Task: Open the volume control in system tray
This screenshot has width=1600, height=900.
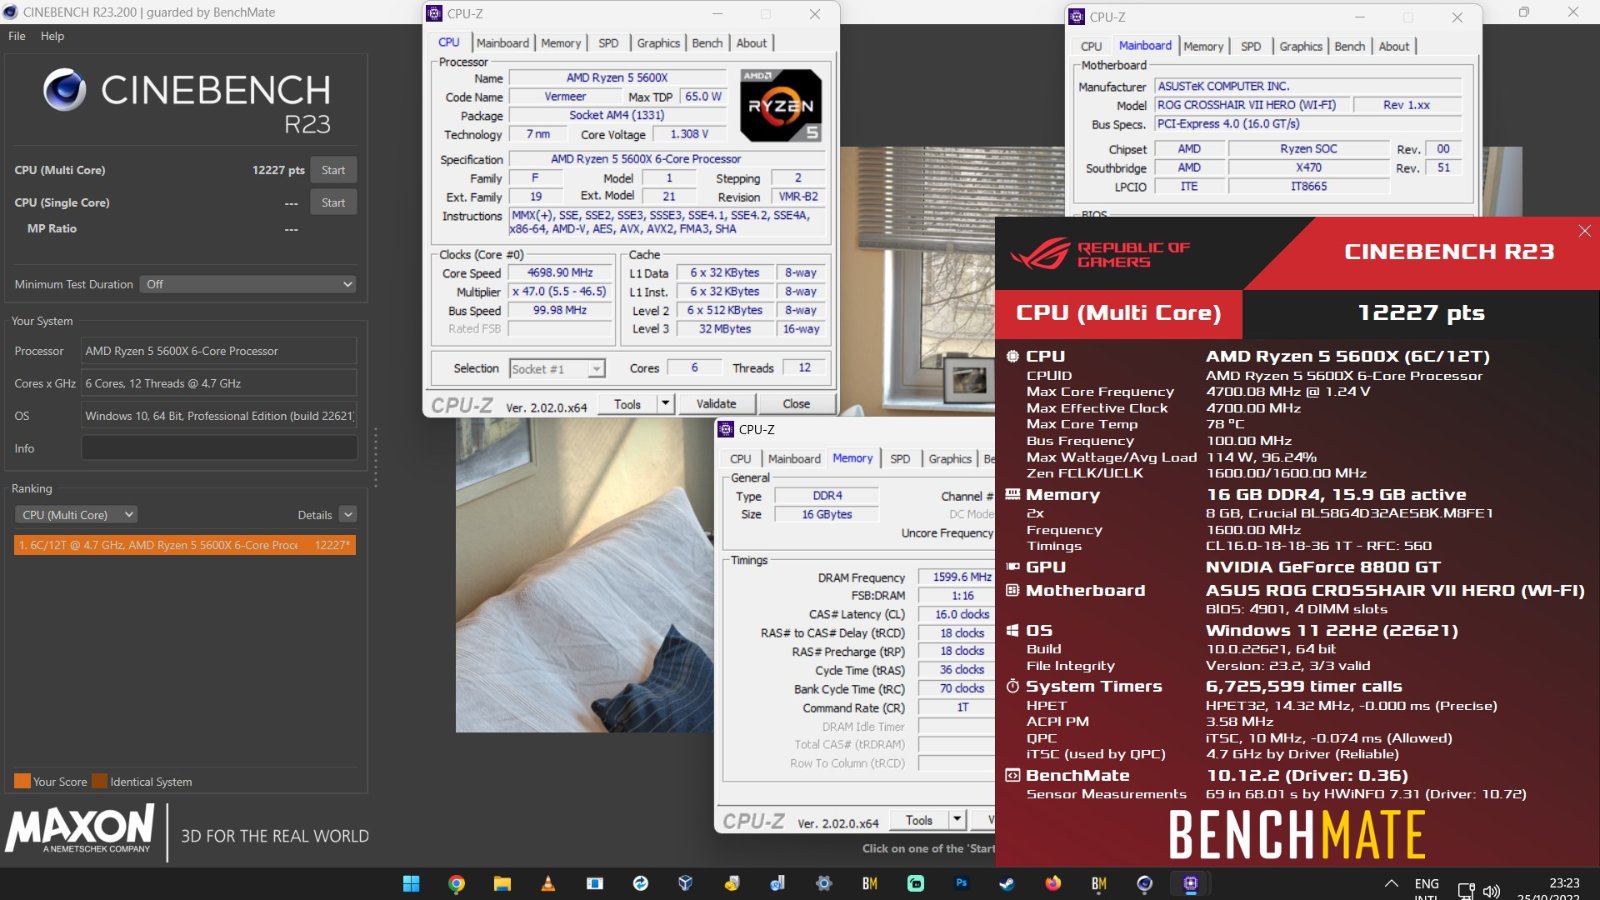Action: click(1491, 891)
